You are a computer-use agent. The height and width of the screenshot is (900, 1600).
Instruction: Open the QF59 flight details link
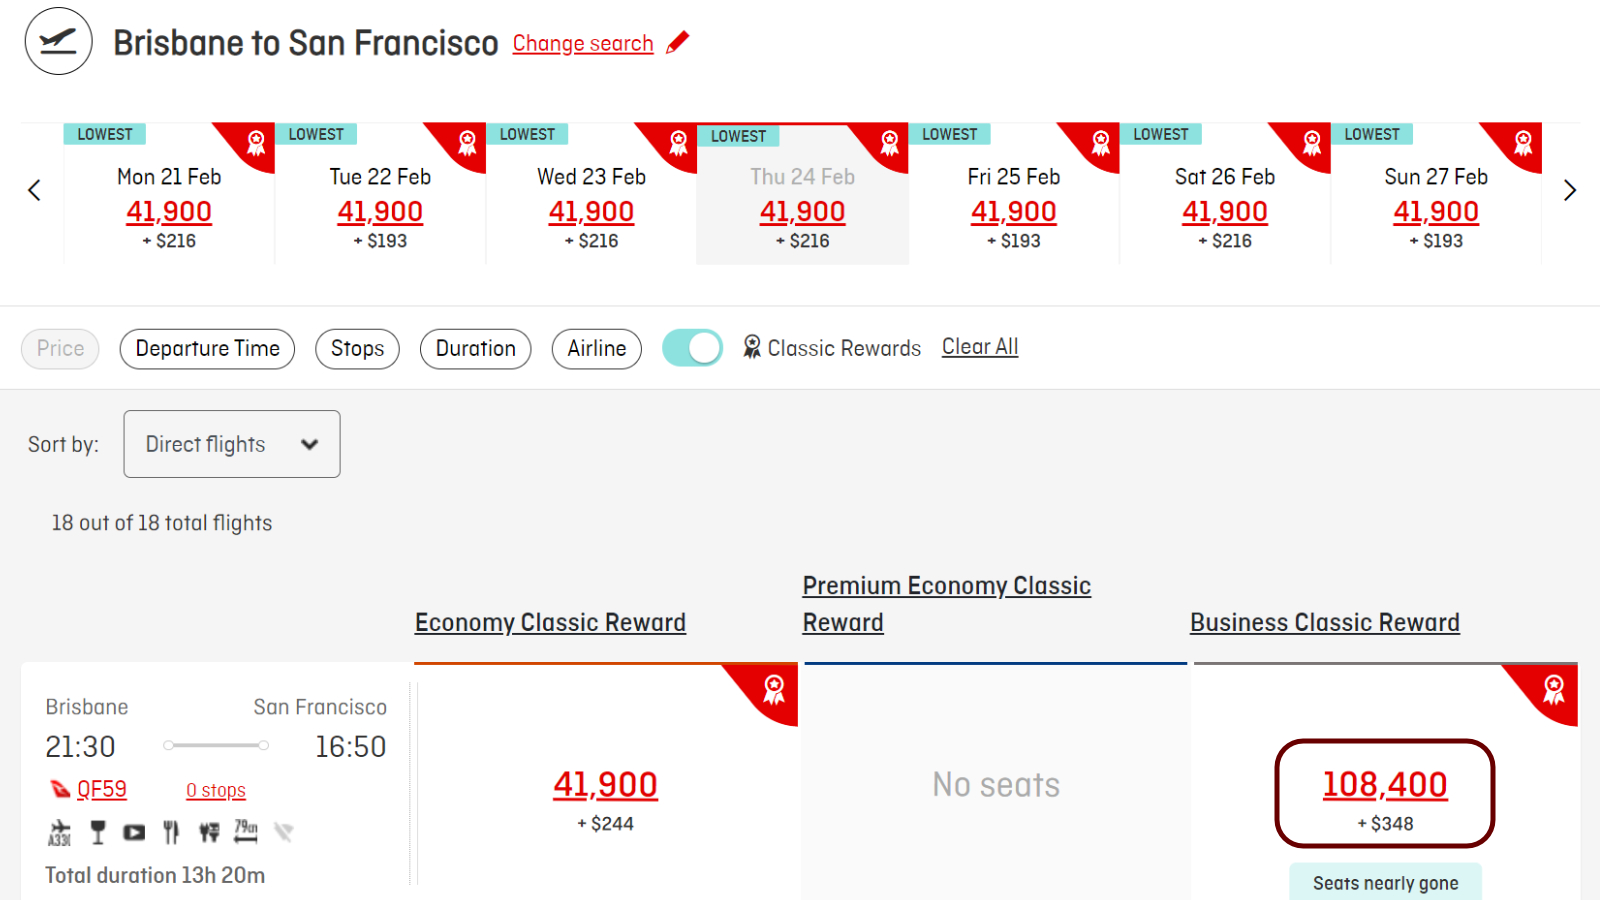coord(102,790)
